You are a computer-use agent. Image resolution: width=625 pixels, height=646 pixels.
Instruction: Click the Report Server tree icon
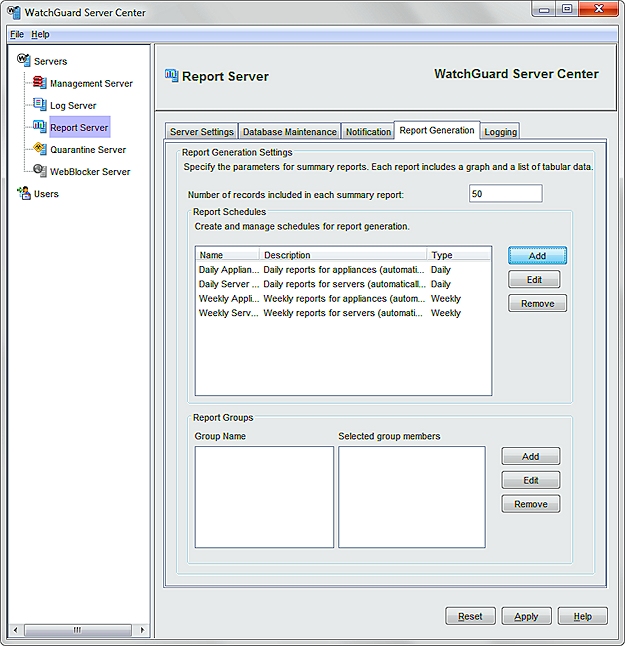40,126
